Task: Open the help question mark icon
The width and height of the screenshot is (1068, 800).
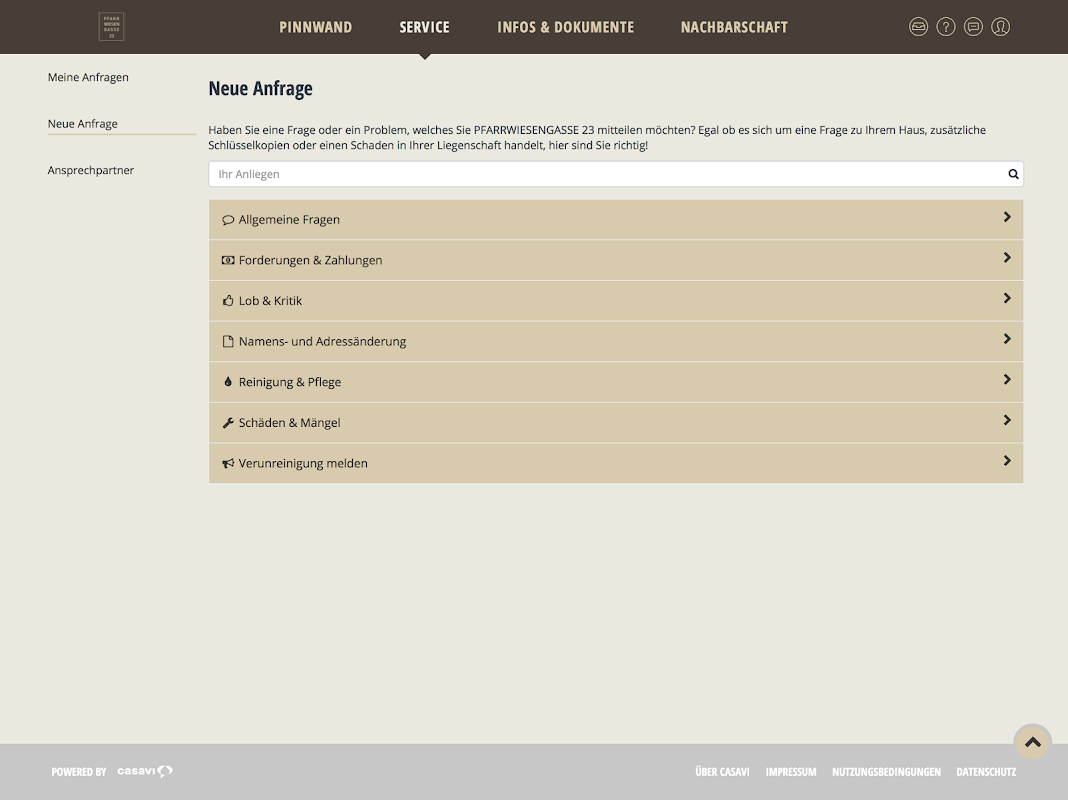Action: coord(945,27)
